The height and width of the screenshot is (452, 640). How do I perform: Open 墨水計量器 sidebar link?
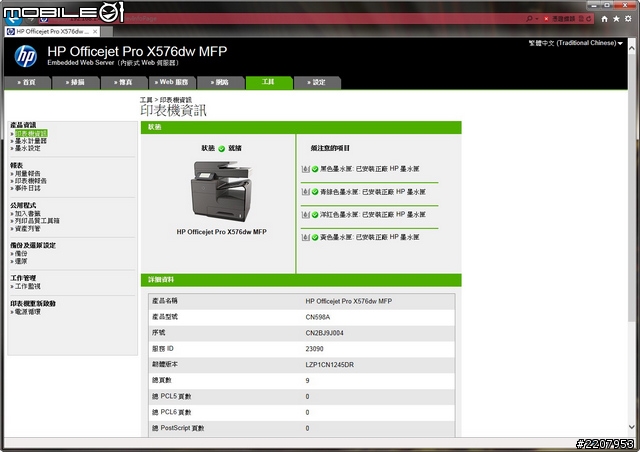(x=31, y=141)
